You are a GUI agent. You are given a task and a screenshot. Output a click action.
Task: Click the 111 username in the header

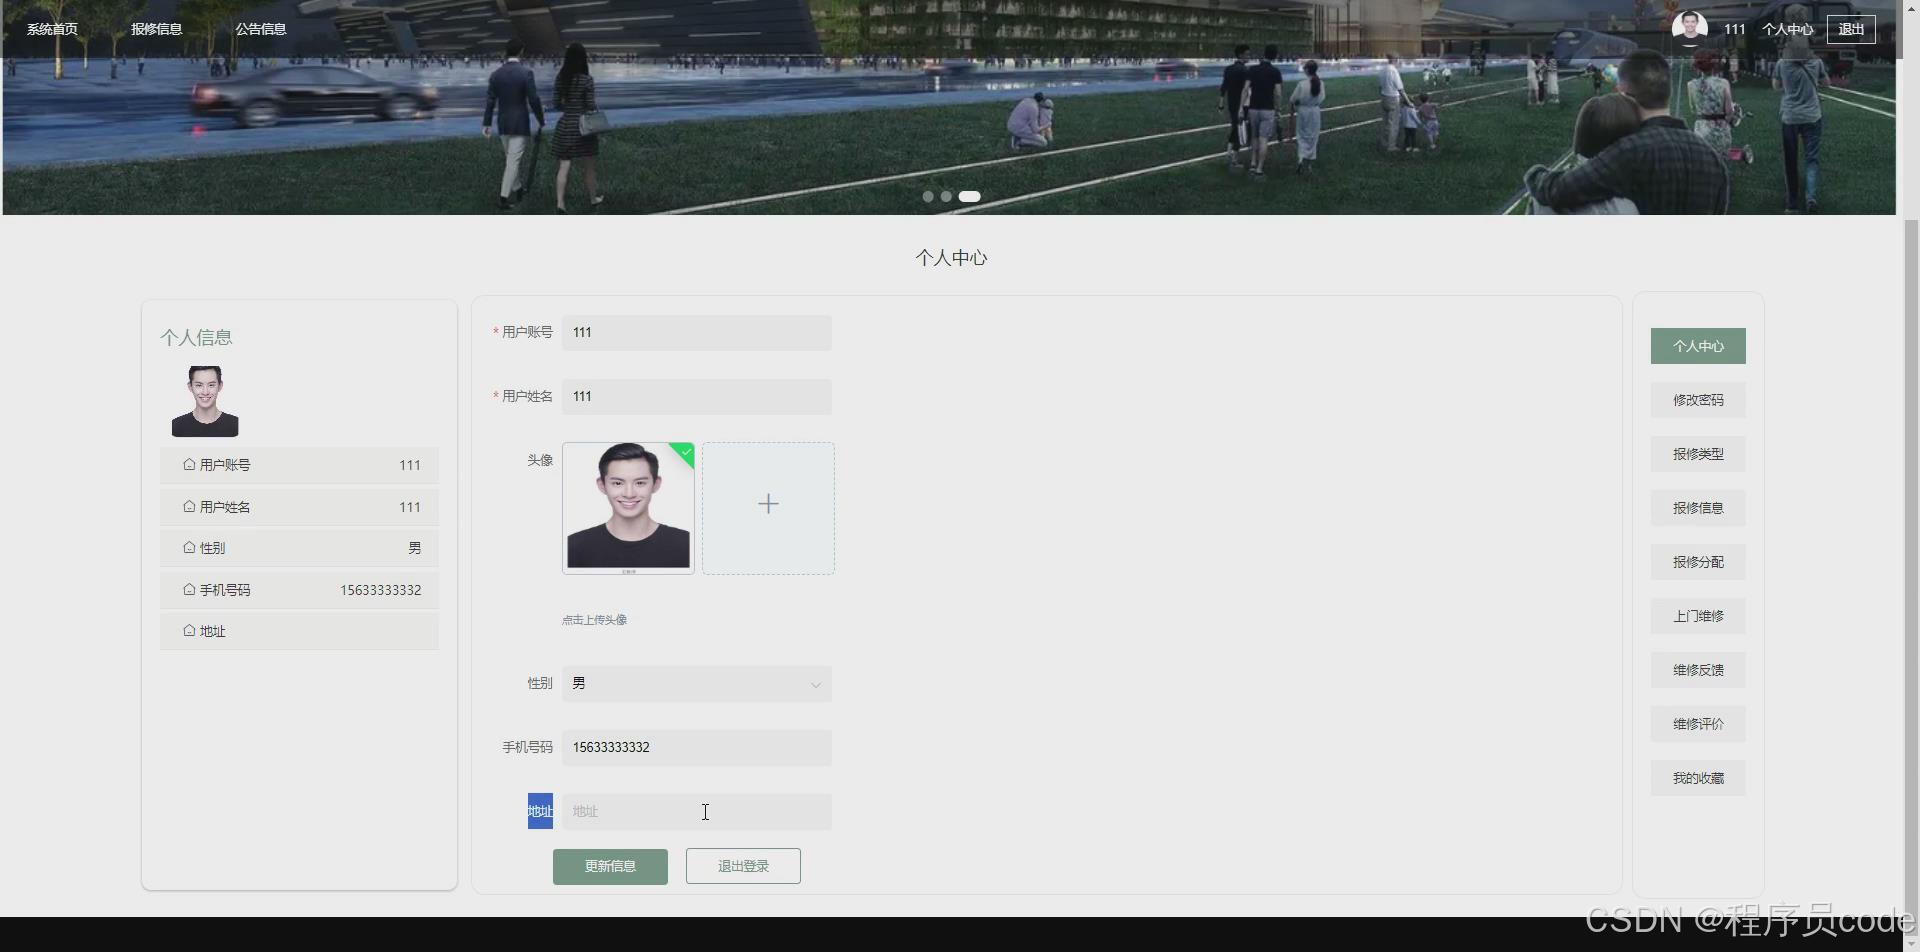(1734, 29)
